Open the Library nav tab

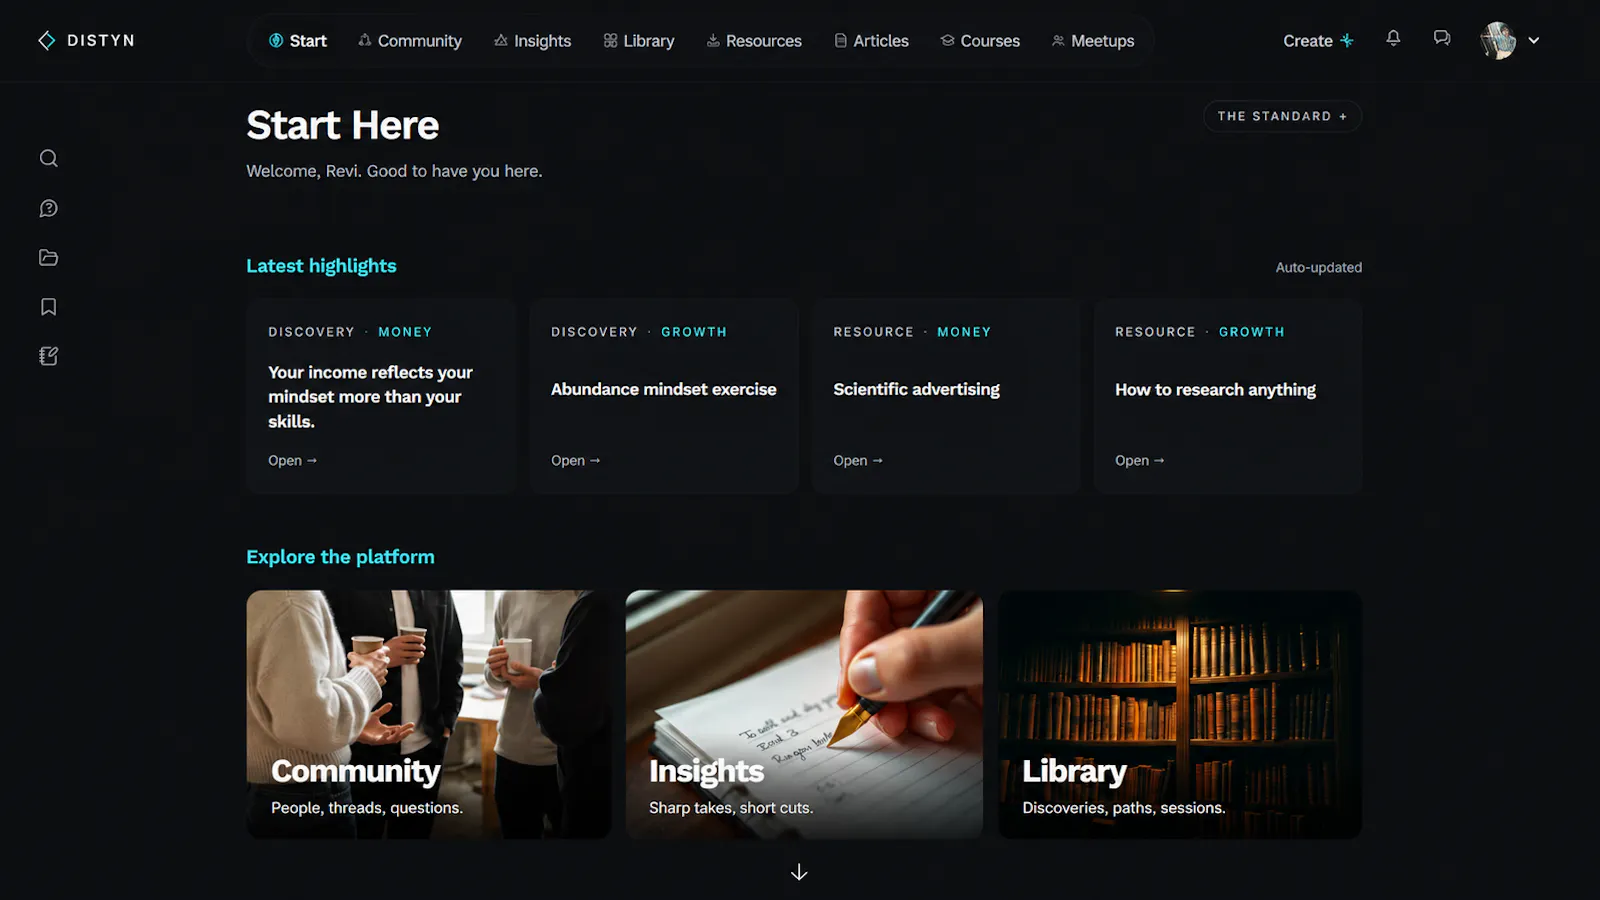click(638, 41)
